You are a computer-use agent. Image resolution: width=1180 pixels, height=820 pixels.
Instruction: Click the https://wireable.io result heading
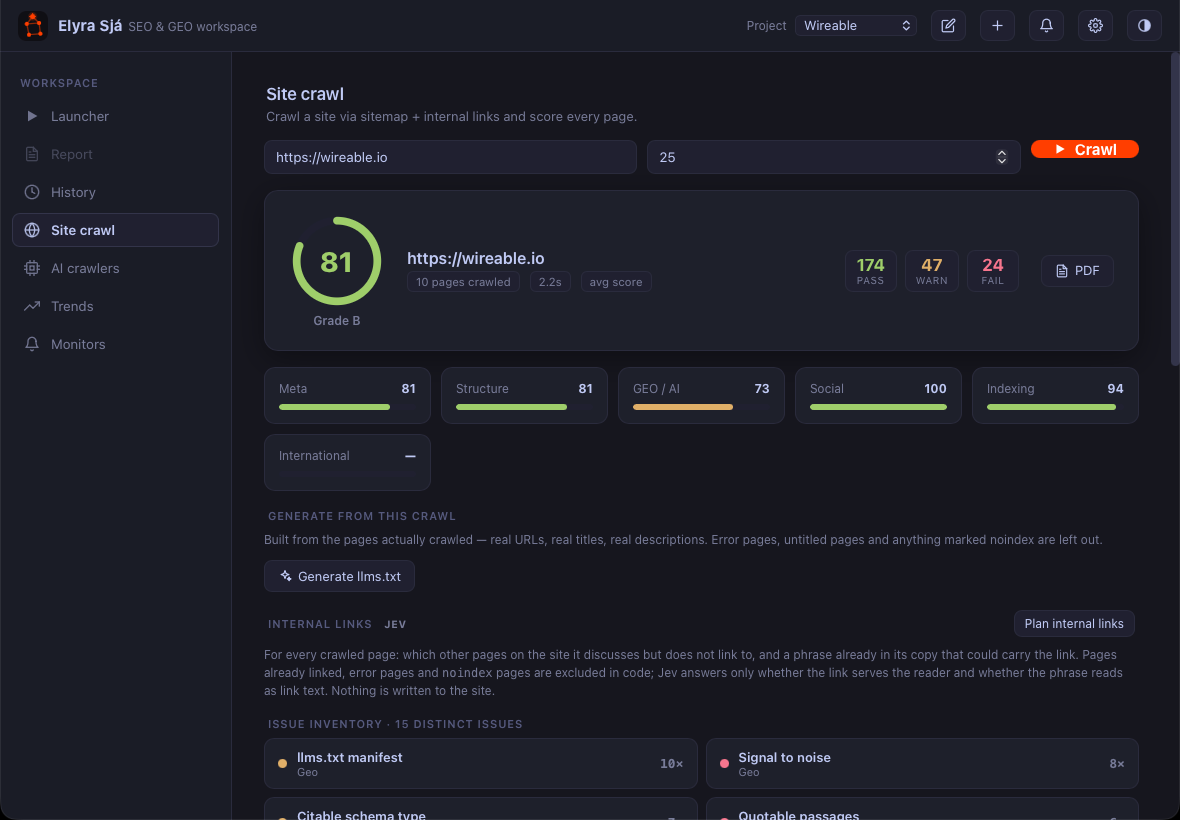click(476, 258)
